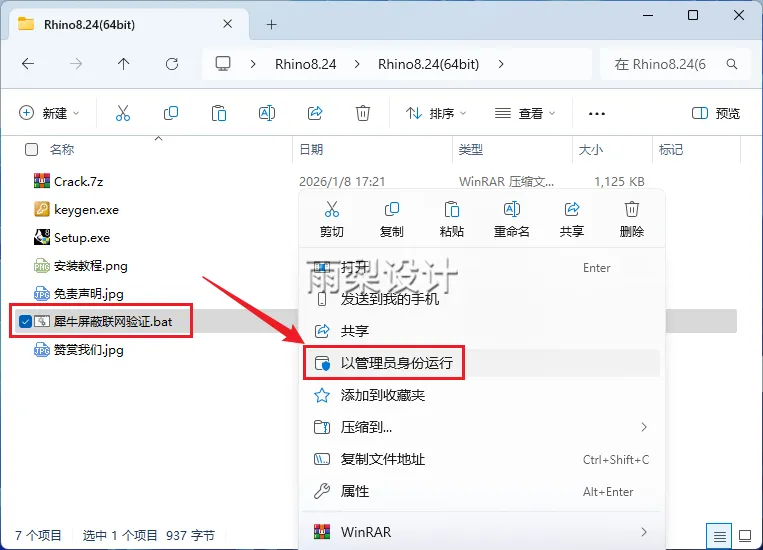Viewport: 763px width, 550px height.
Task: Choose 共享 in the context menu's top icon row
Action: 572,219
